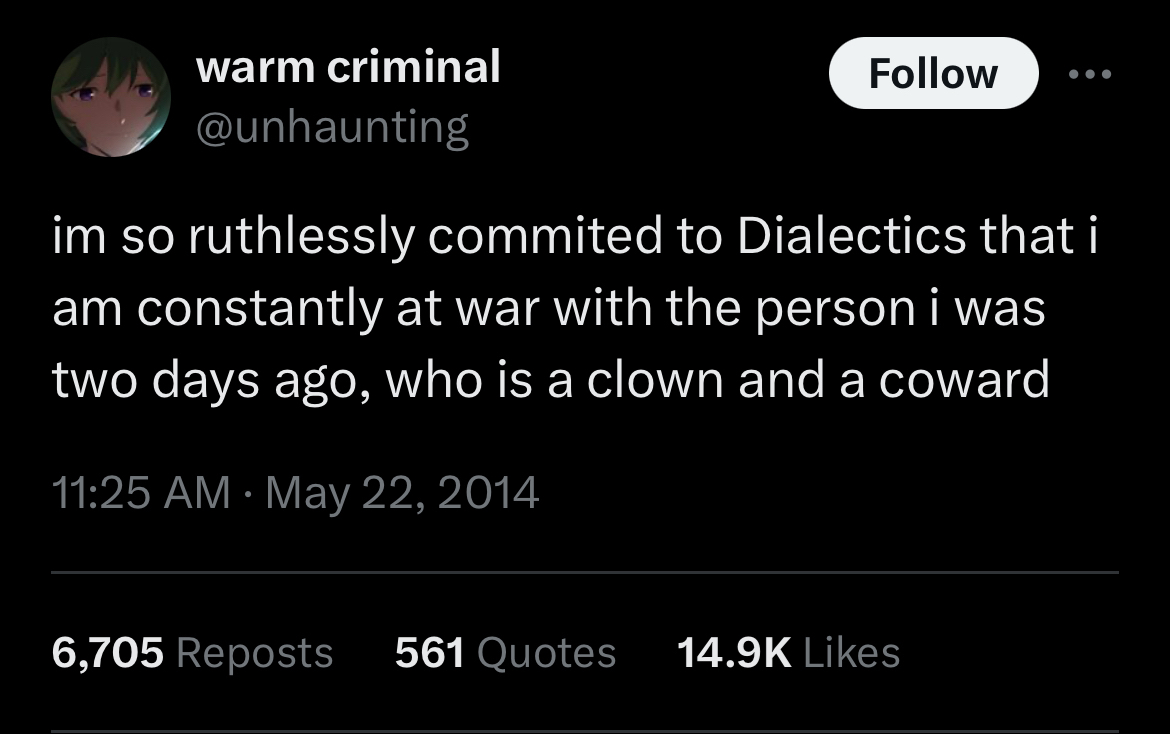
Task: Click the warm criminal profile avatar
Action: tap(111, 98)
